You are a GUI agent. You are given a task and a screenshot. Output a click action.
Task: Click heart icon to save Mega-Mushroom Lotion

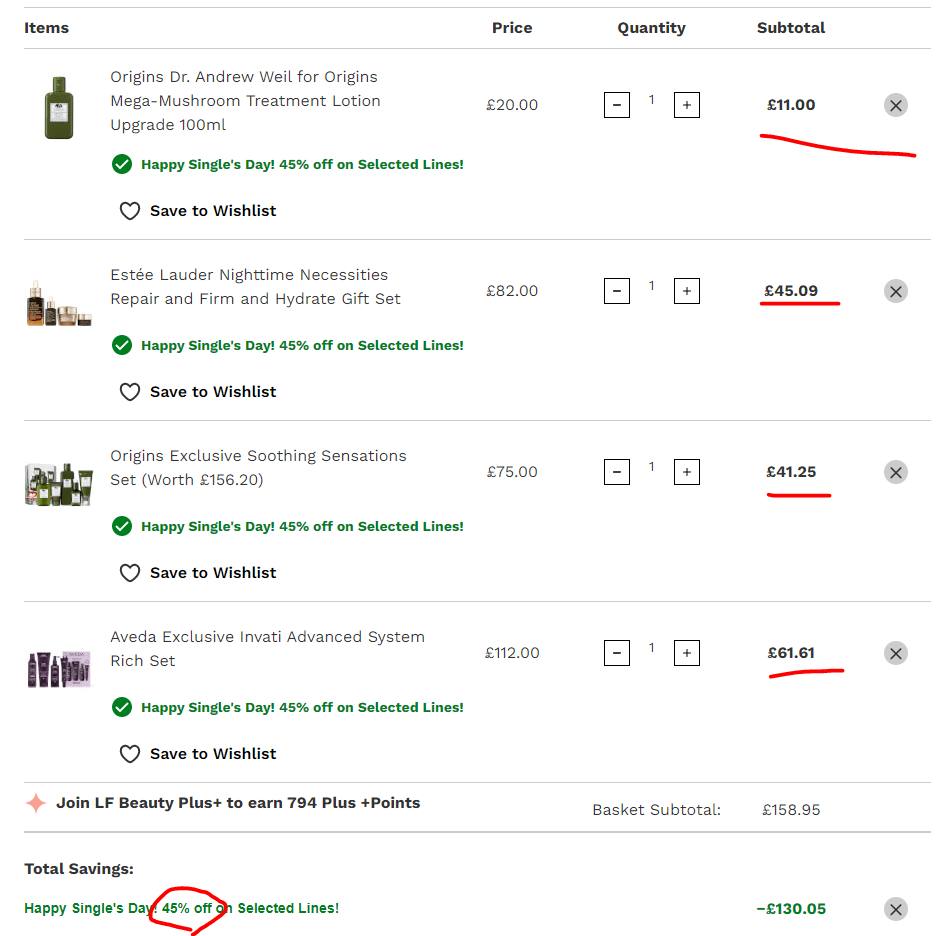pyautogui.click(x=130, y=211)
